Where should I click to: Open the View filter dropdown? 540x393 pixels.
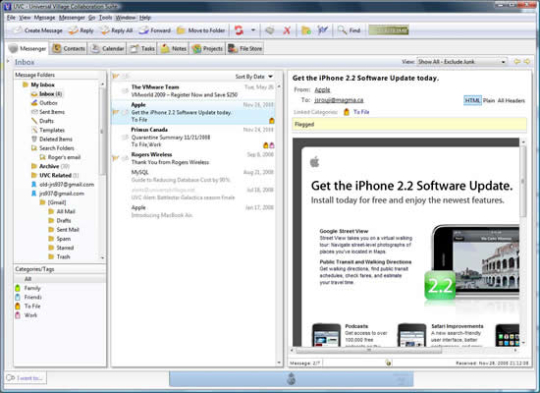click(462, 62)
